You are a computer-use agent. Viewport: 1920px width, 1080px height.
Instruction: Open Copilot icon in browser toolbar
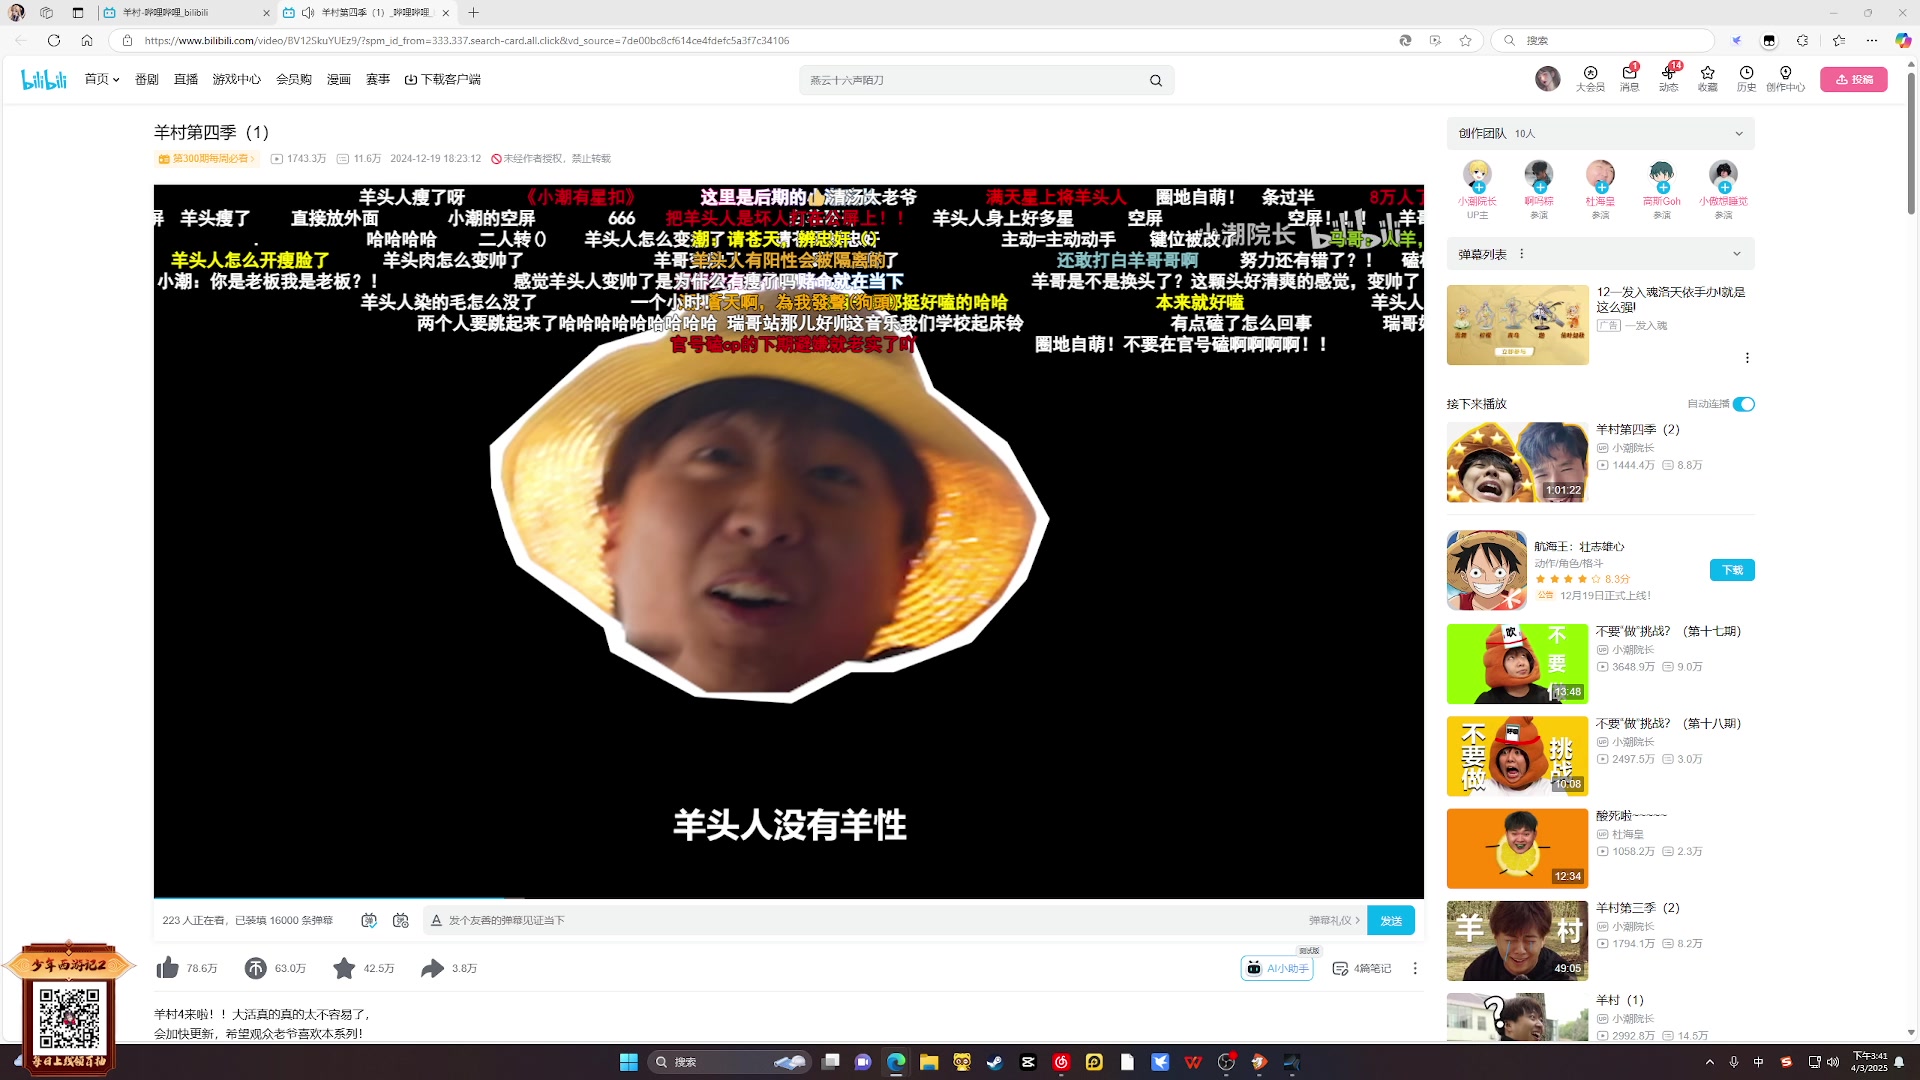(x=1903, y=40)
